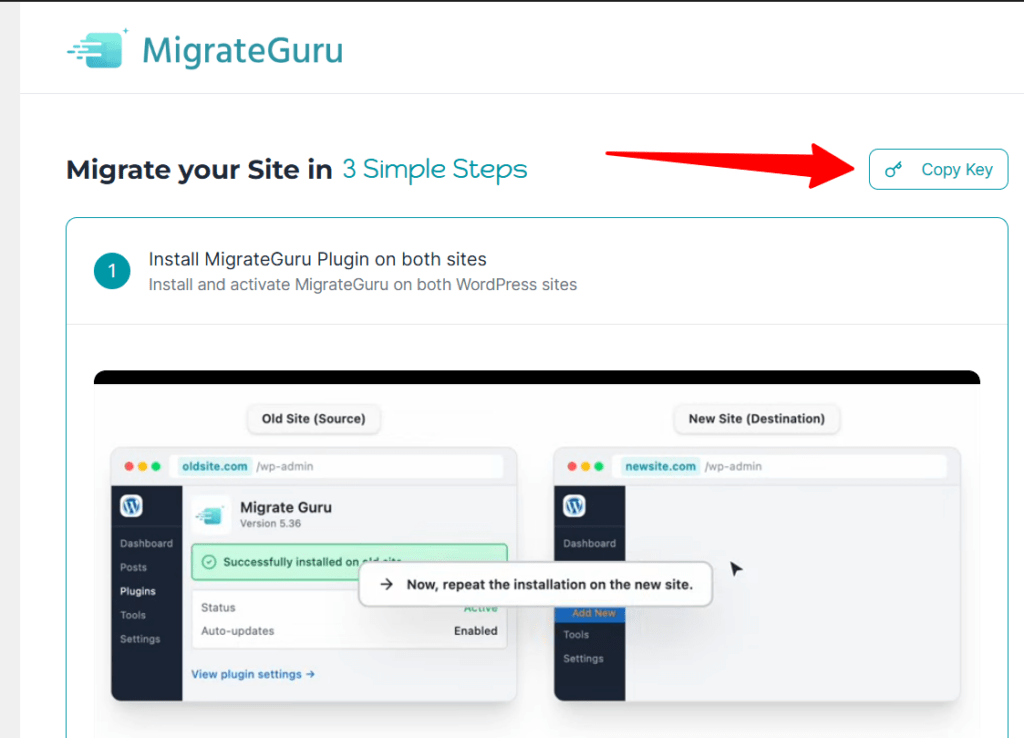Click 'Now, repeat the installation' tooltip text

(x=549, y=585)
